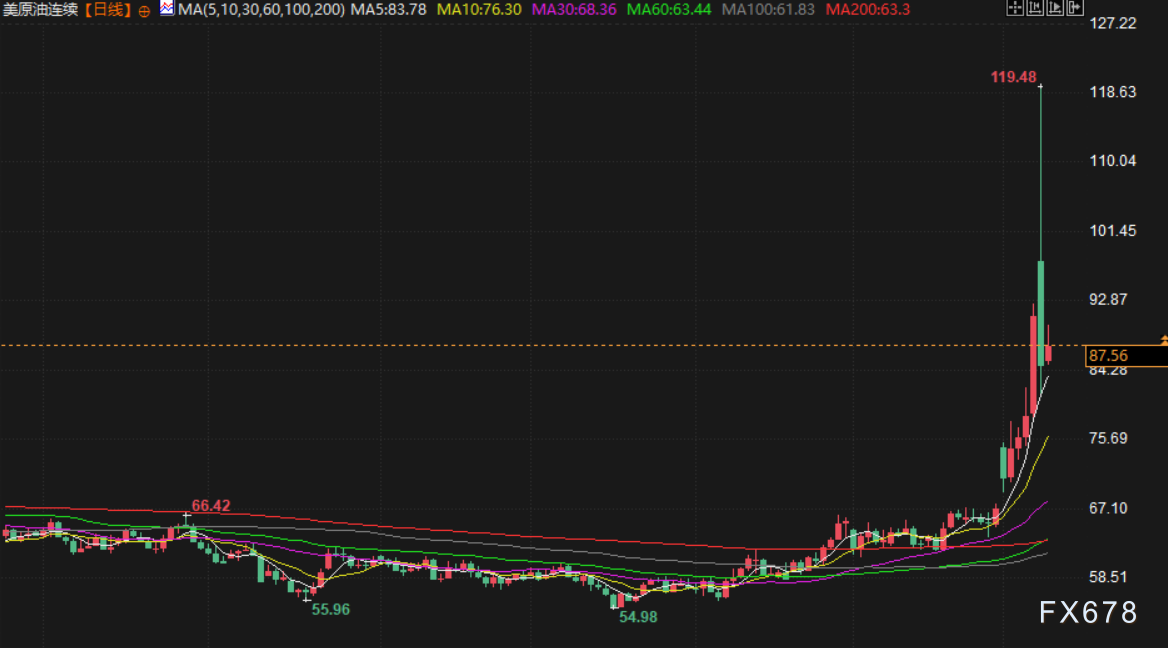
Task: Click the jump-to-start chart range icon
Action: pyautogui.click(x=1035, y=8)
